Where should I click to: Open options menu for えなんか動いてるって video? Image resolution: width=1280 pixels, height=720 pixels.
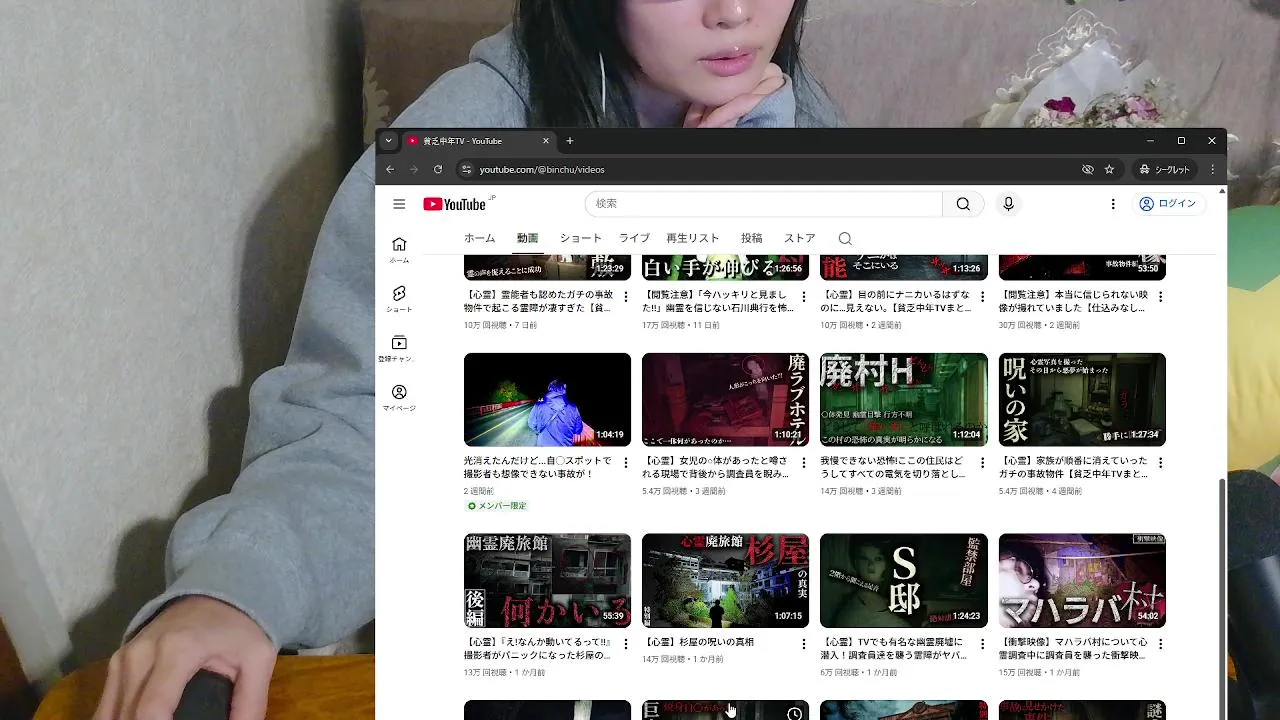(626, 644)
